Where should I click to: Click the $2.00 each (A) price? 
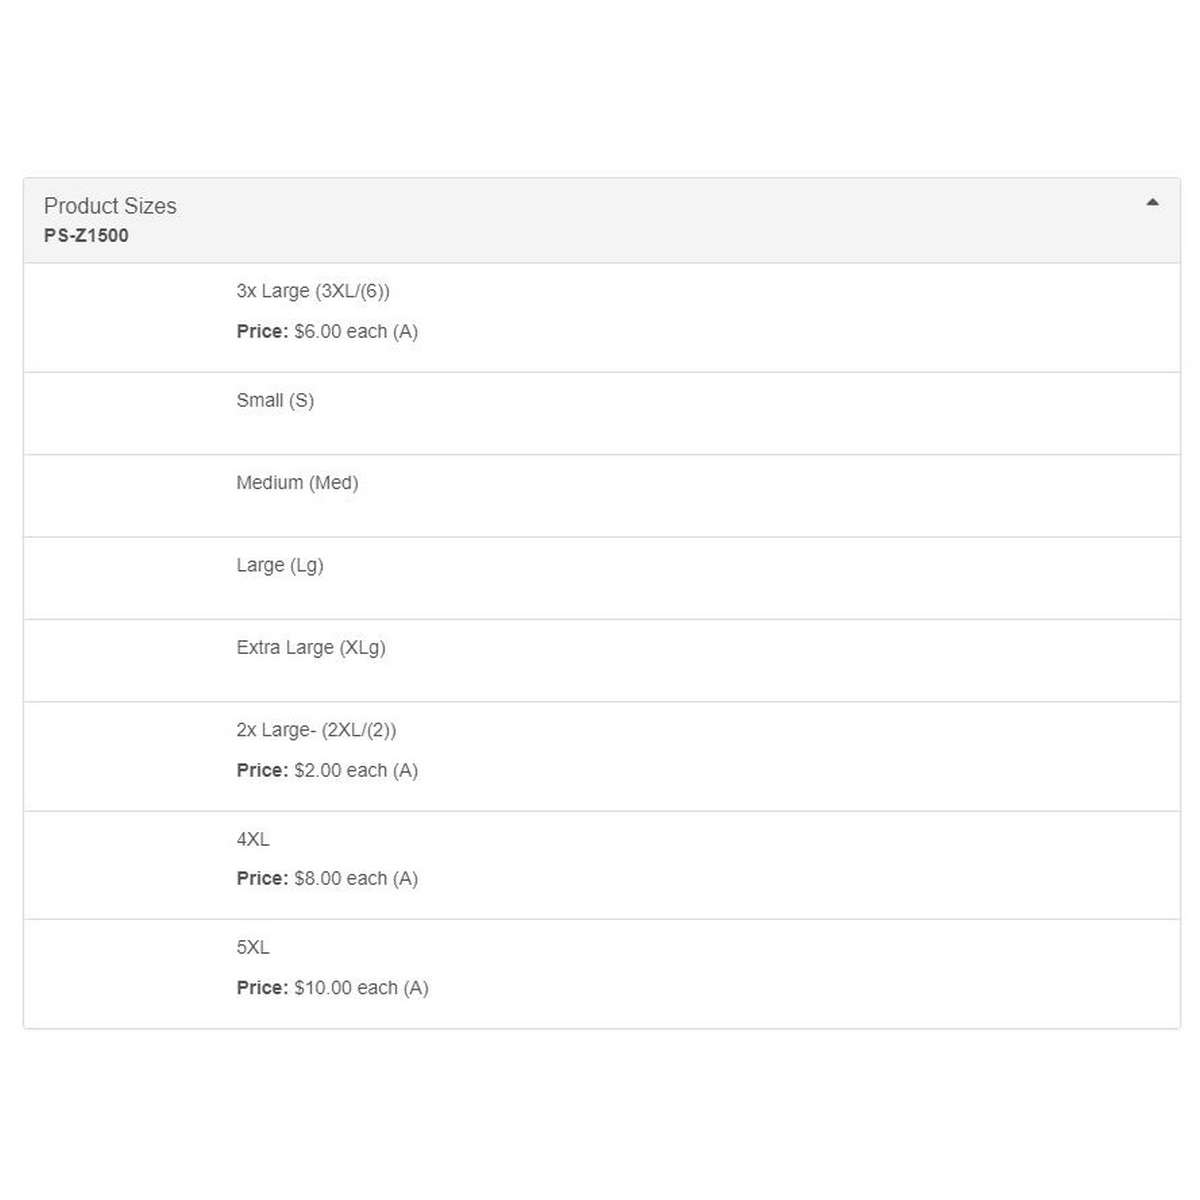(x=356, y=771)
